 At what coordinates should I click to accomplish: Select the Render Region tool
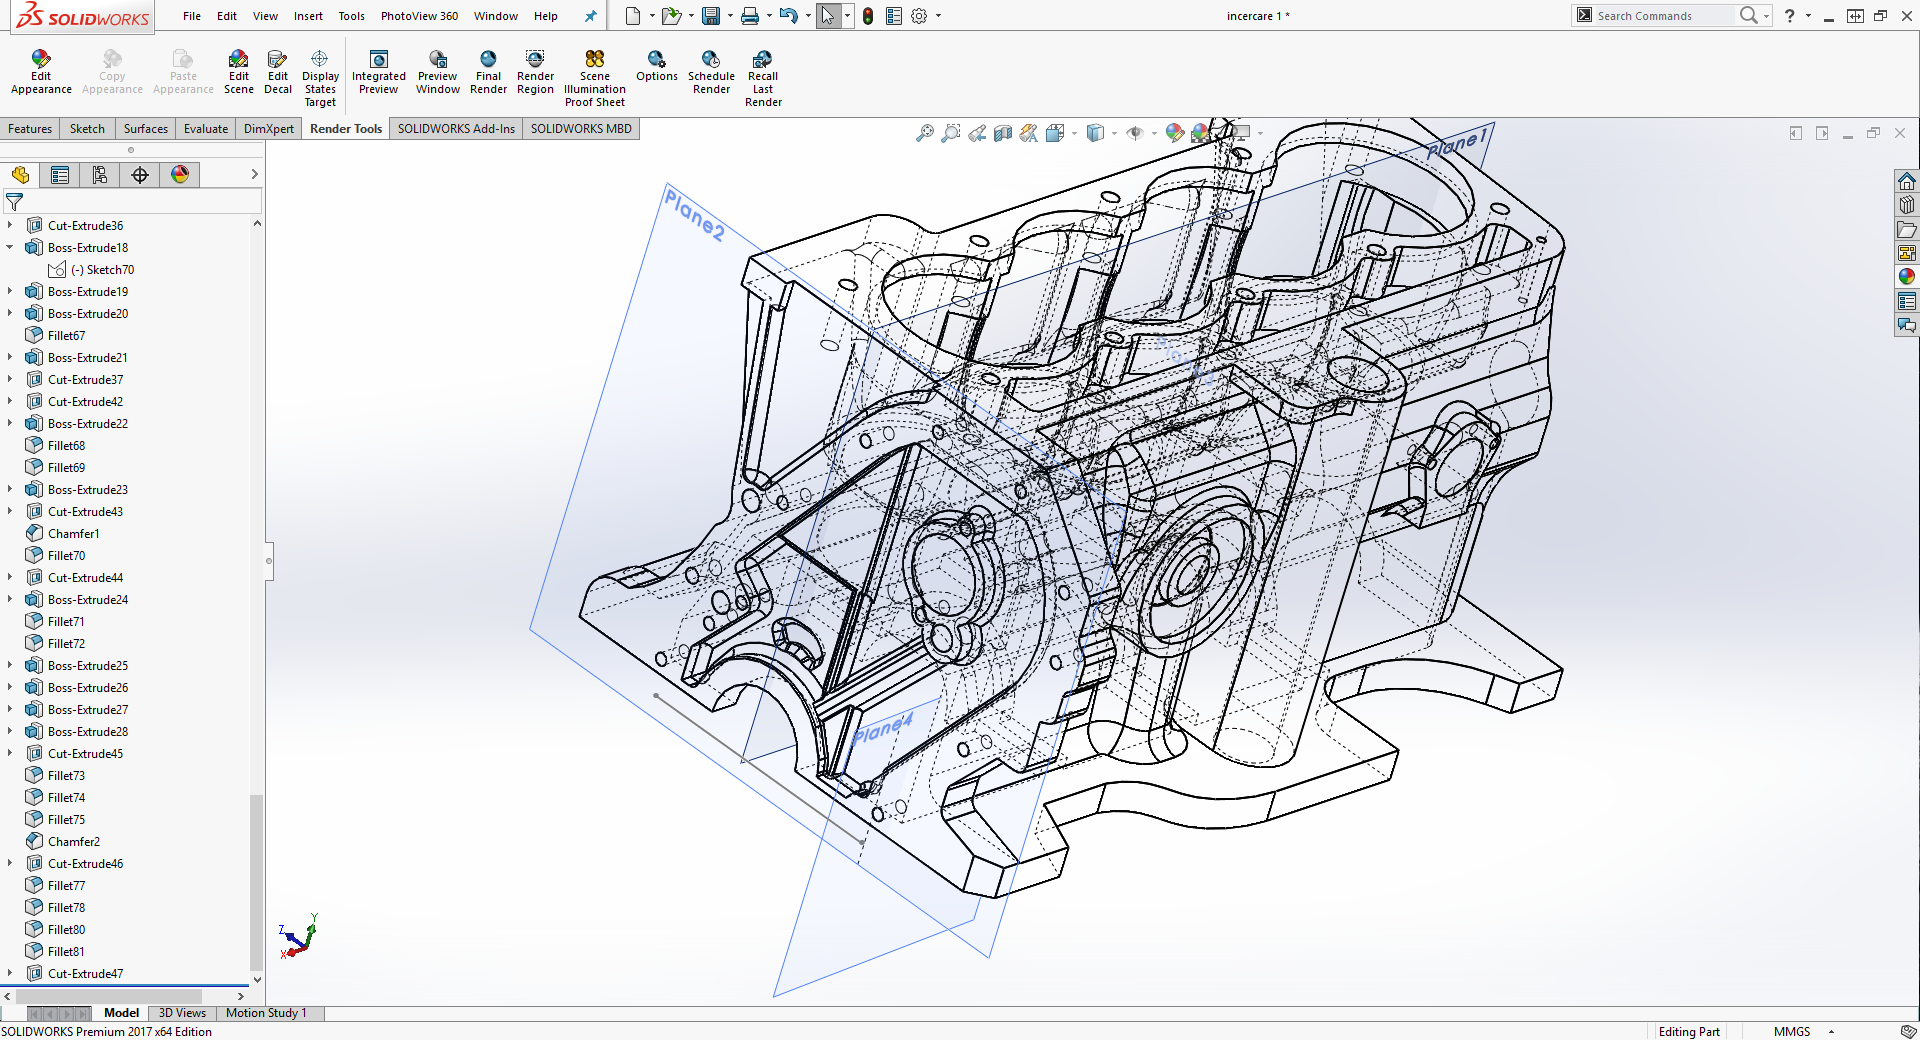pyautogui.click(x=535, y=72)
